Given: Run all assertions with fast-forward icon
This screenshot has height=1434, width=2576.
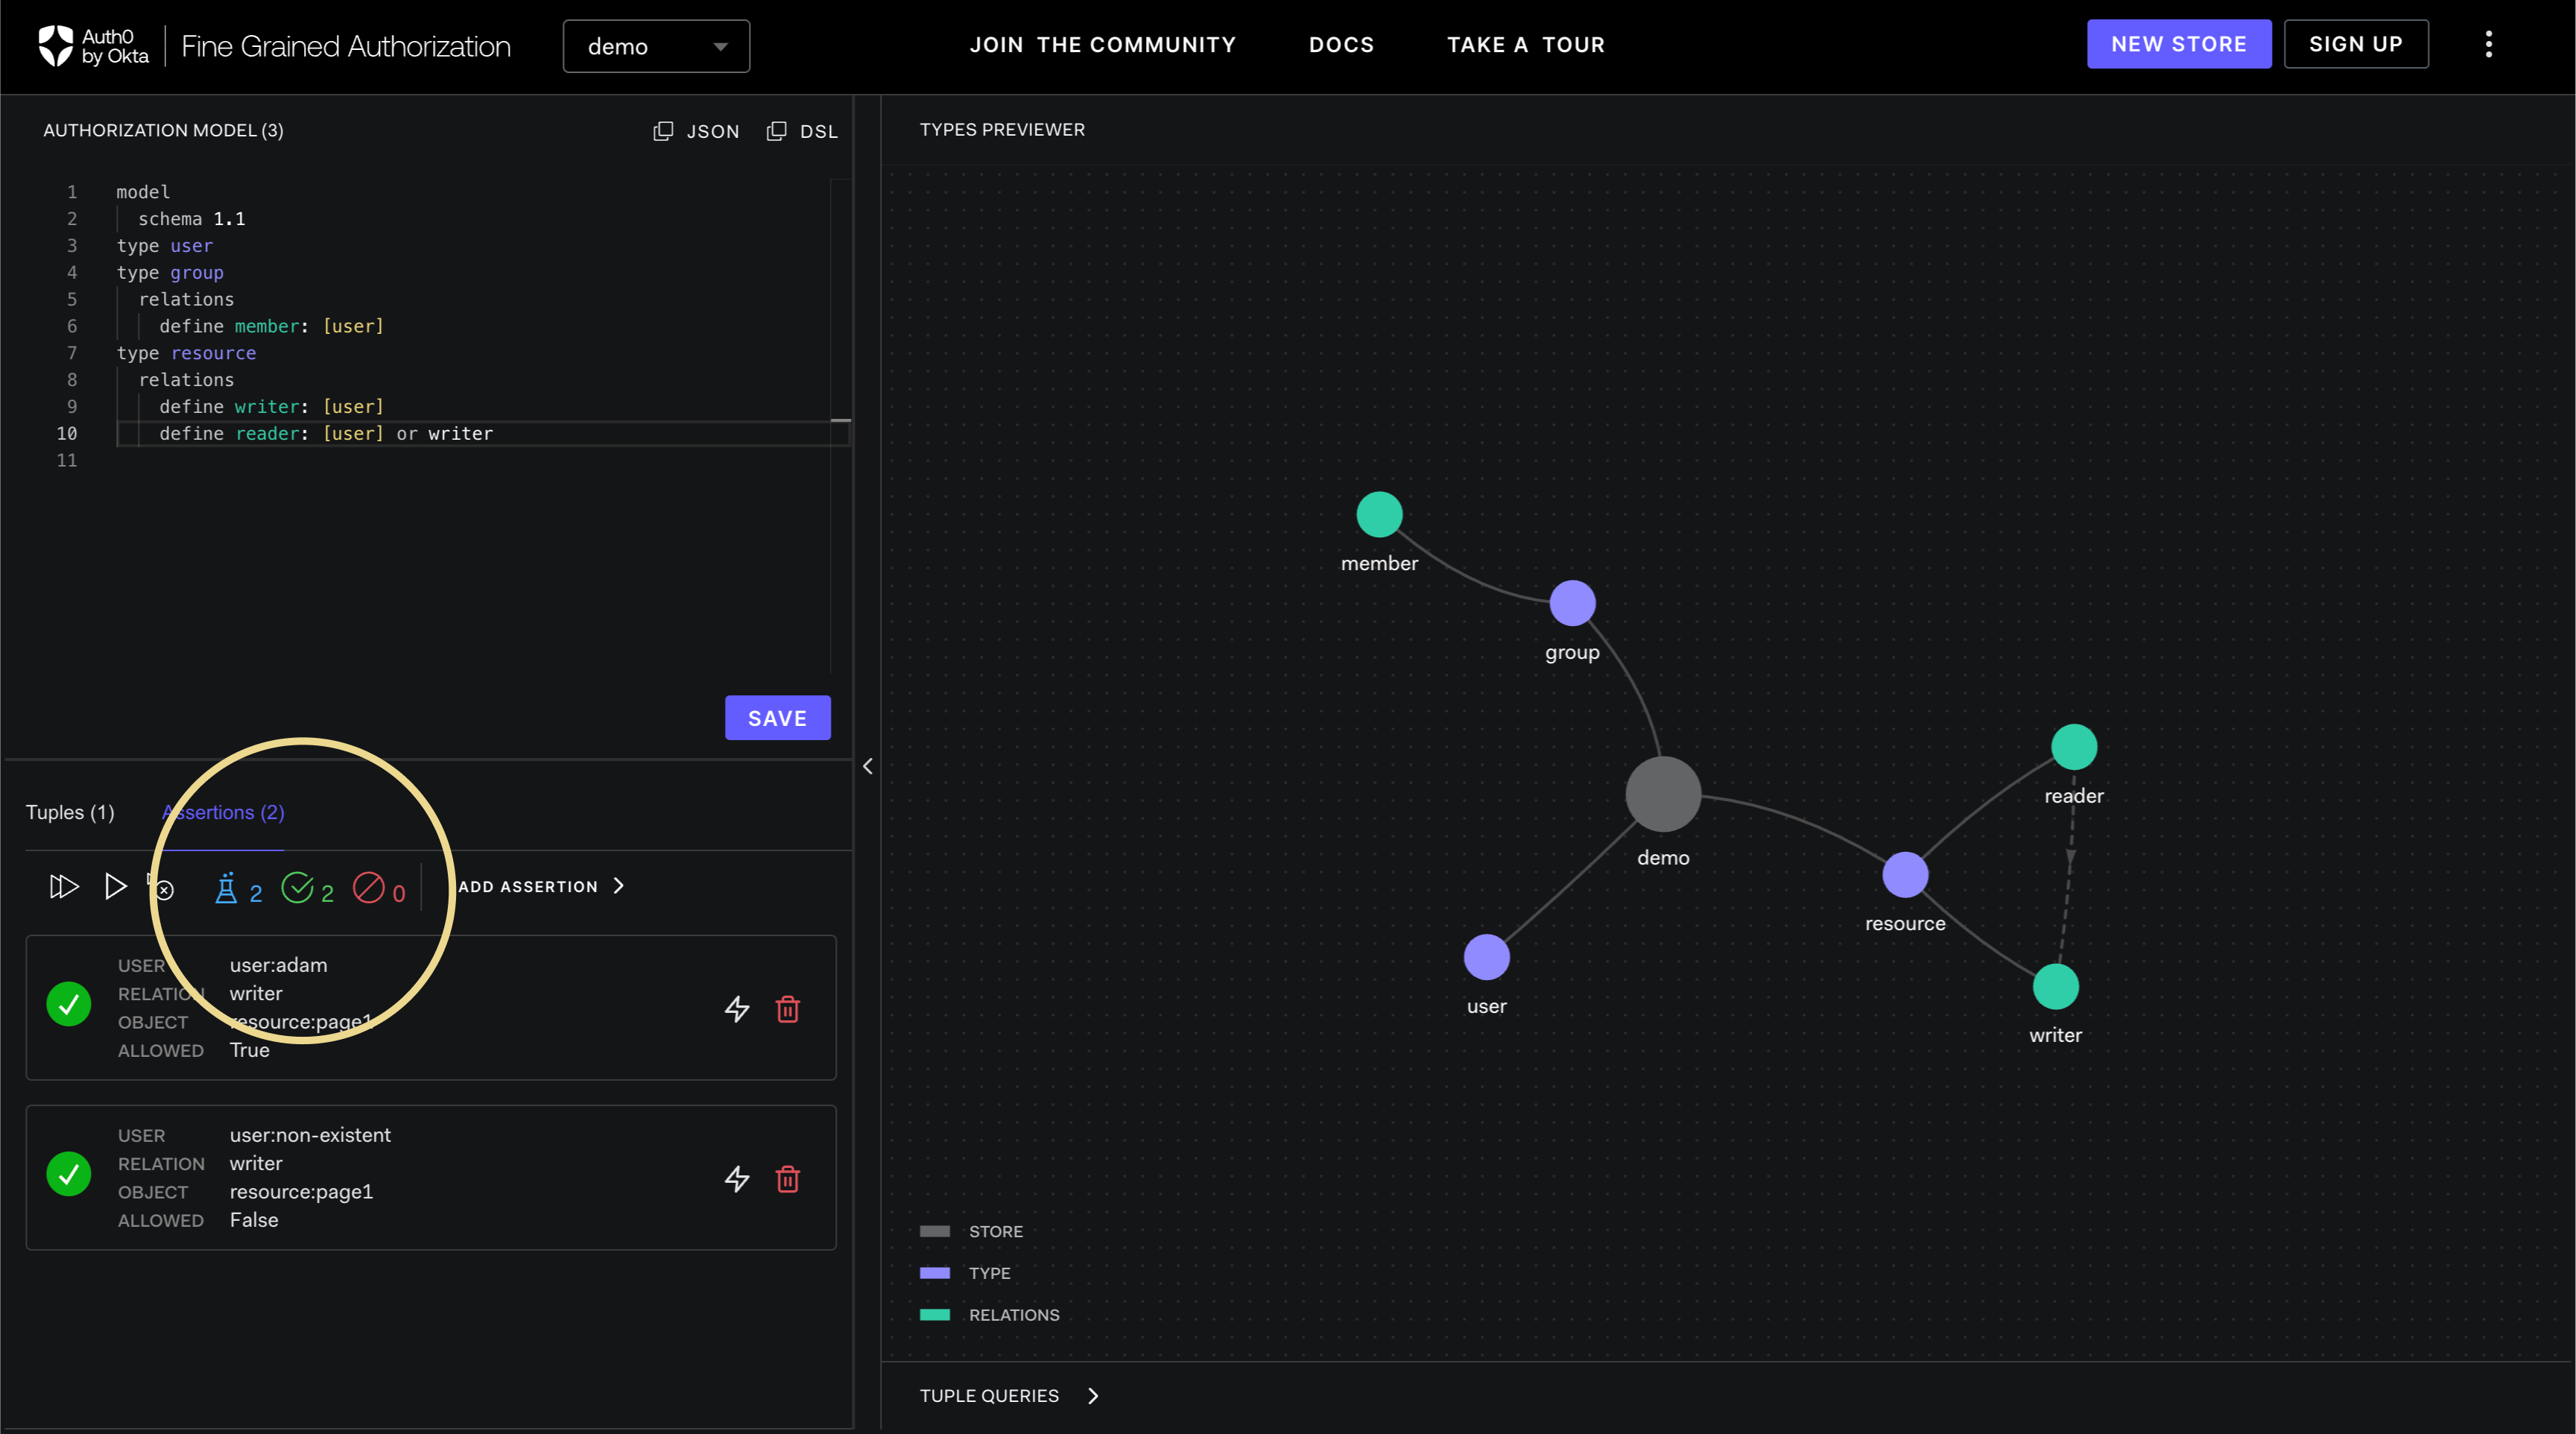Looking at the screenshot, I should [x=63, y=886].
